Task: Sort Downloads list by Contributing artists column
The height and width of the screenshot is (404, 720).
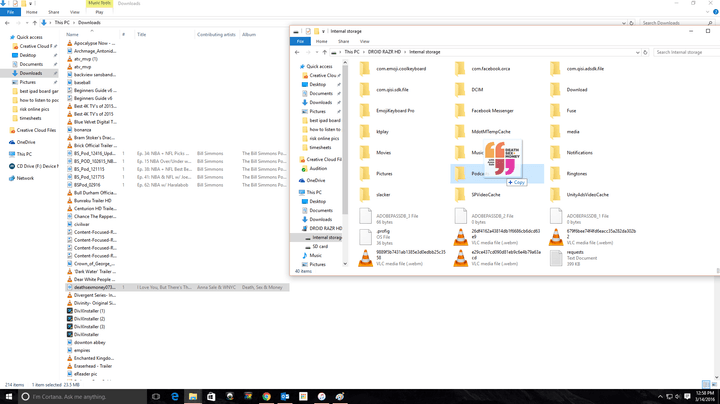Action: click(218, 34)
